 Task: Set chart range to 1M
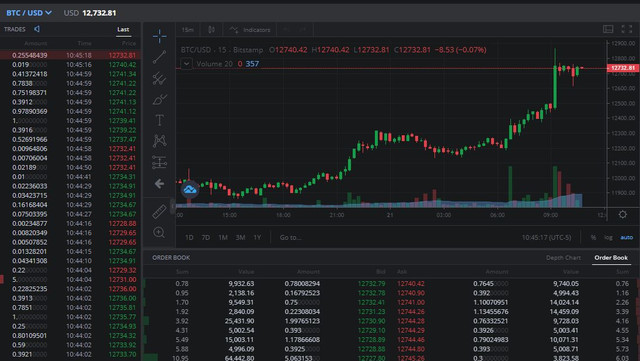[x=223, y=237]
